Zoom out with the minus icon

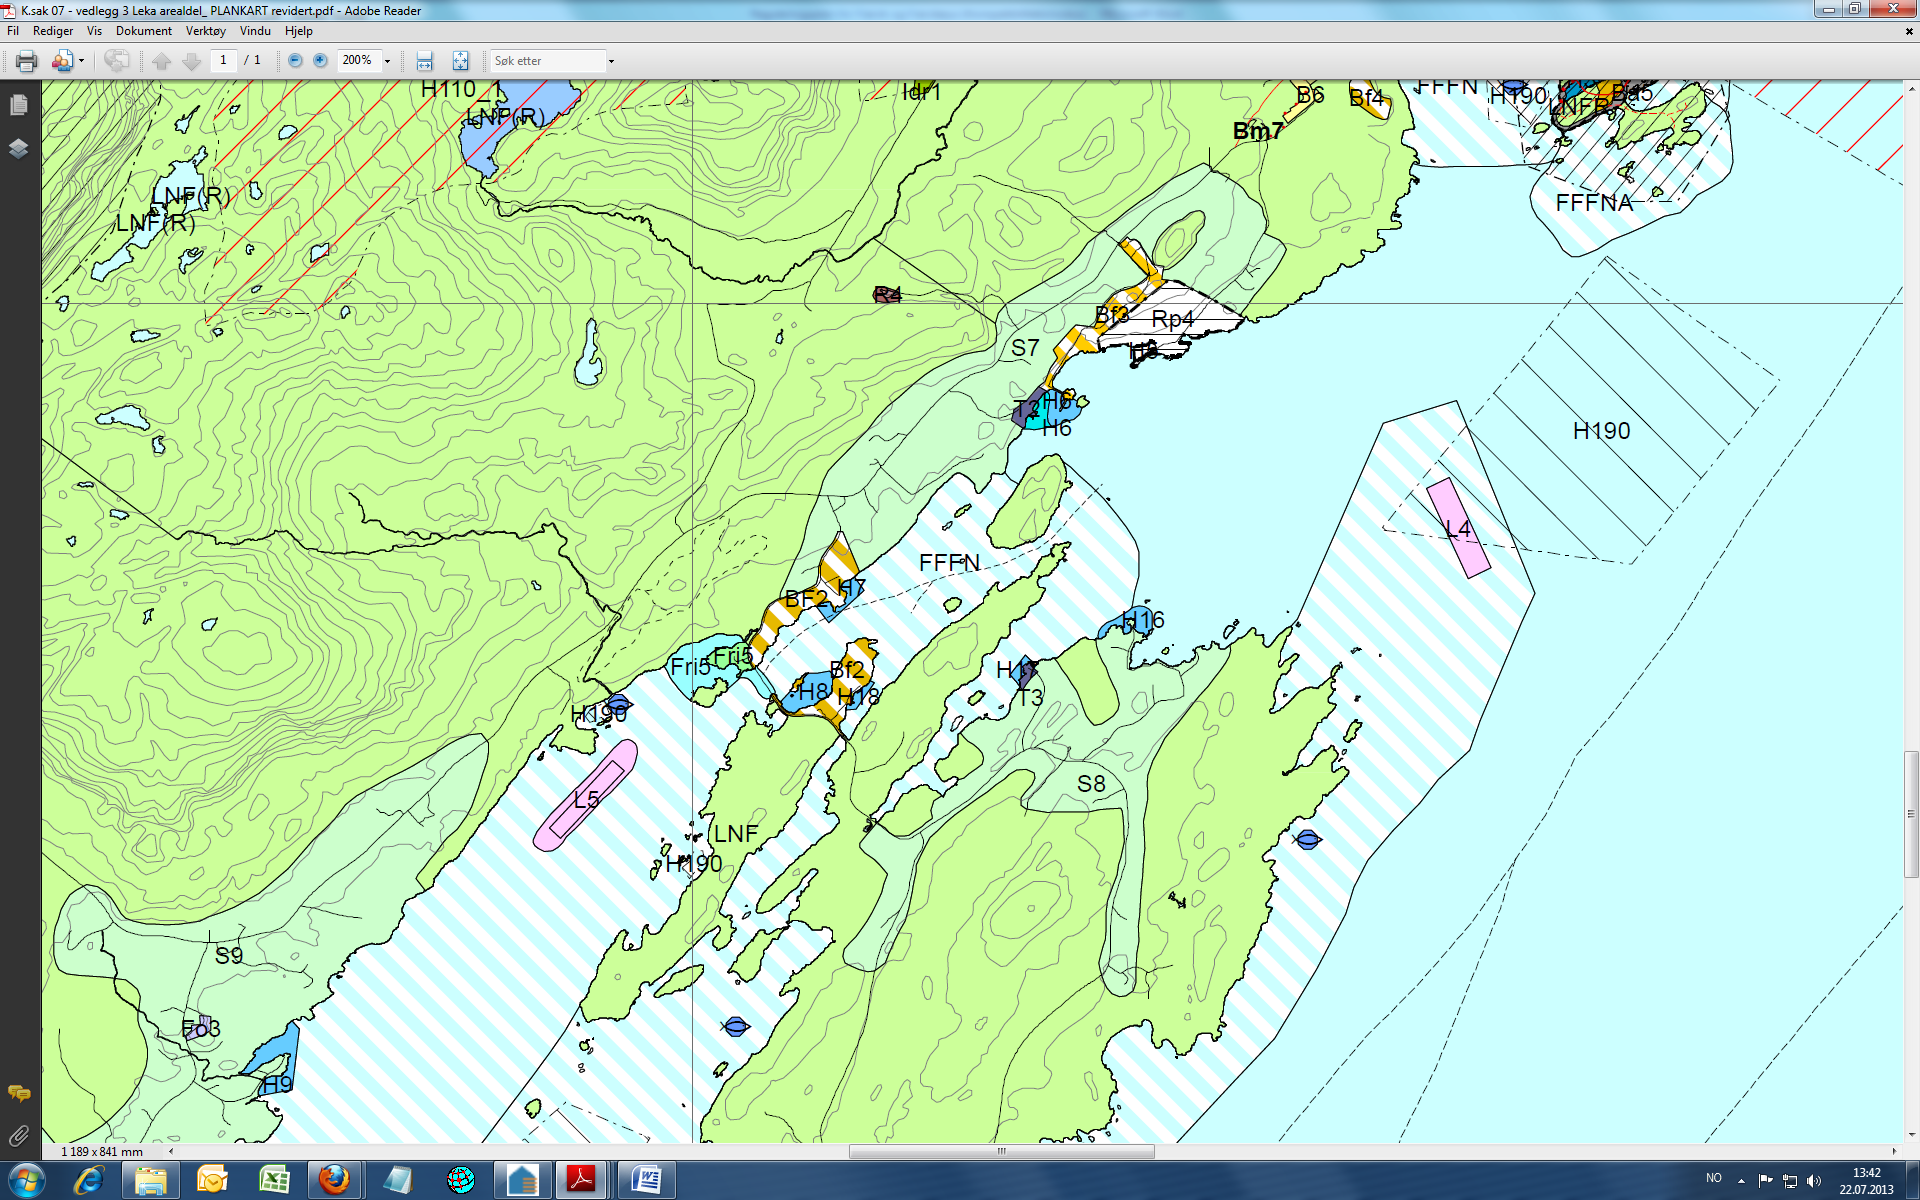pyautogui.click(x=295, y=60)
